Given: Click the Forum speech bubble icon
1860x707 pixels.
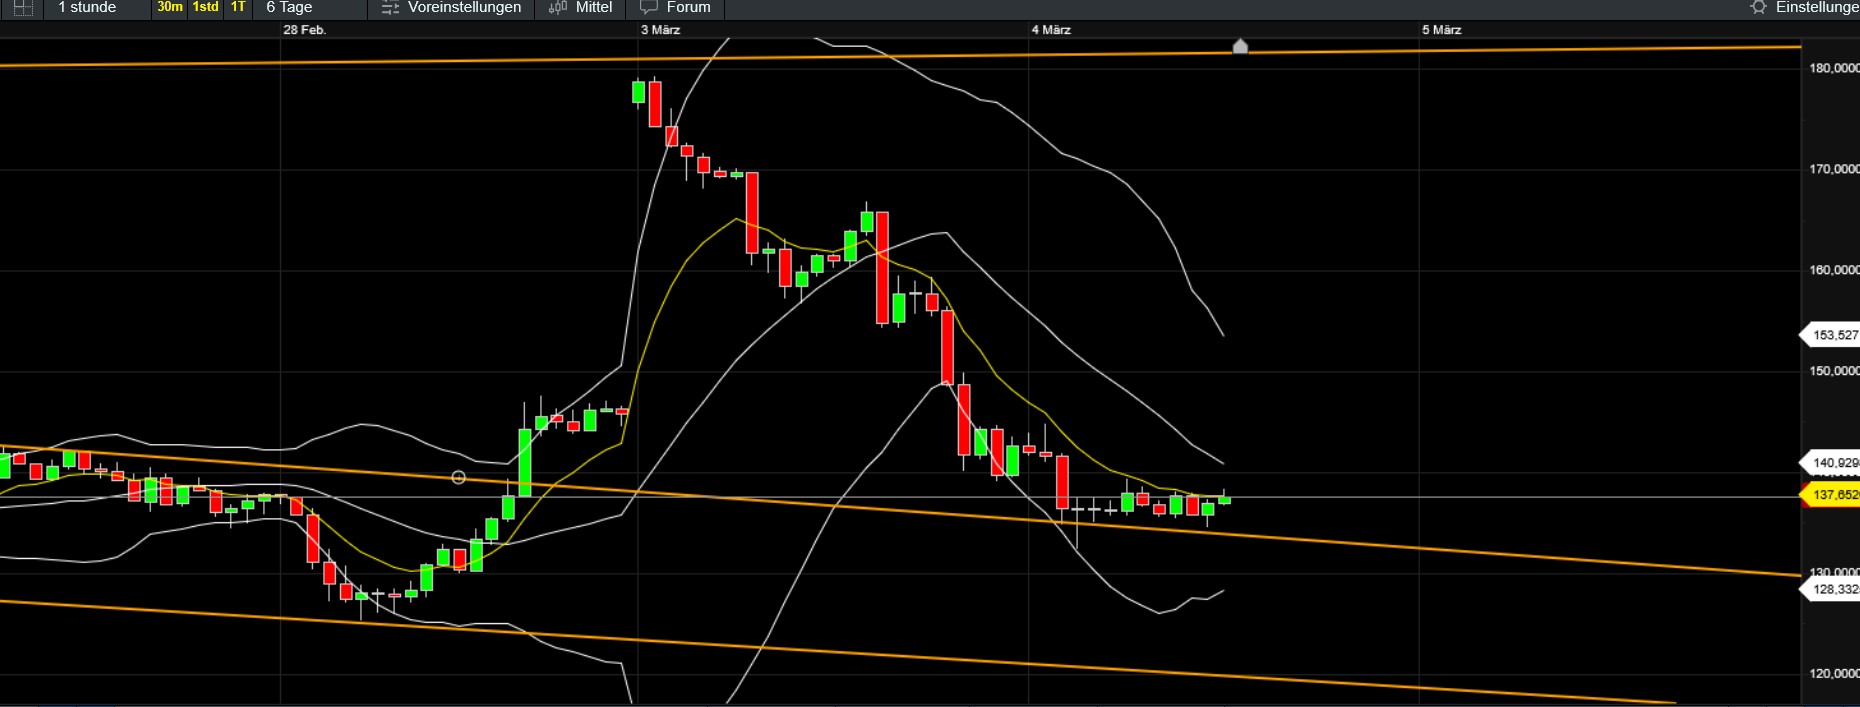Looking at the screenshot, I should pos(649,8).
